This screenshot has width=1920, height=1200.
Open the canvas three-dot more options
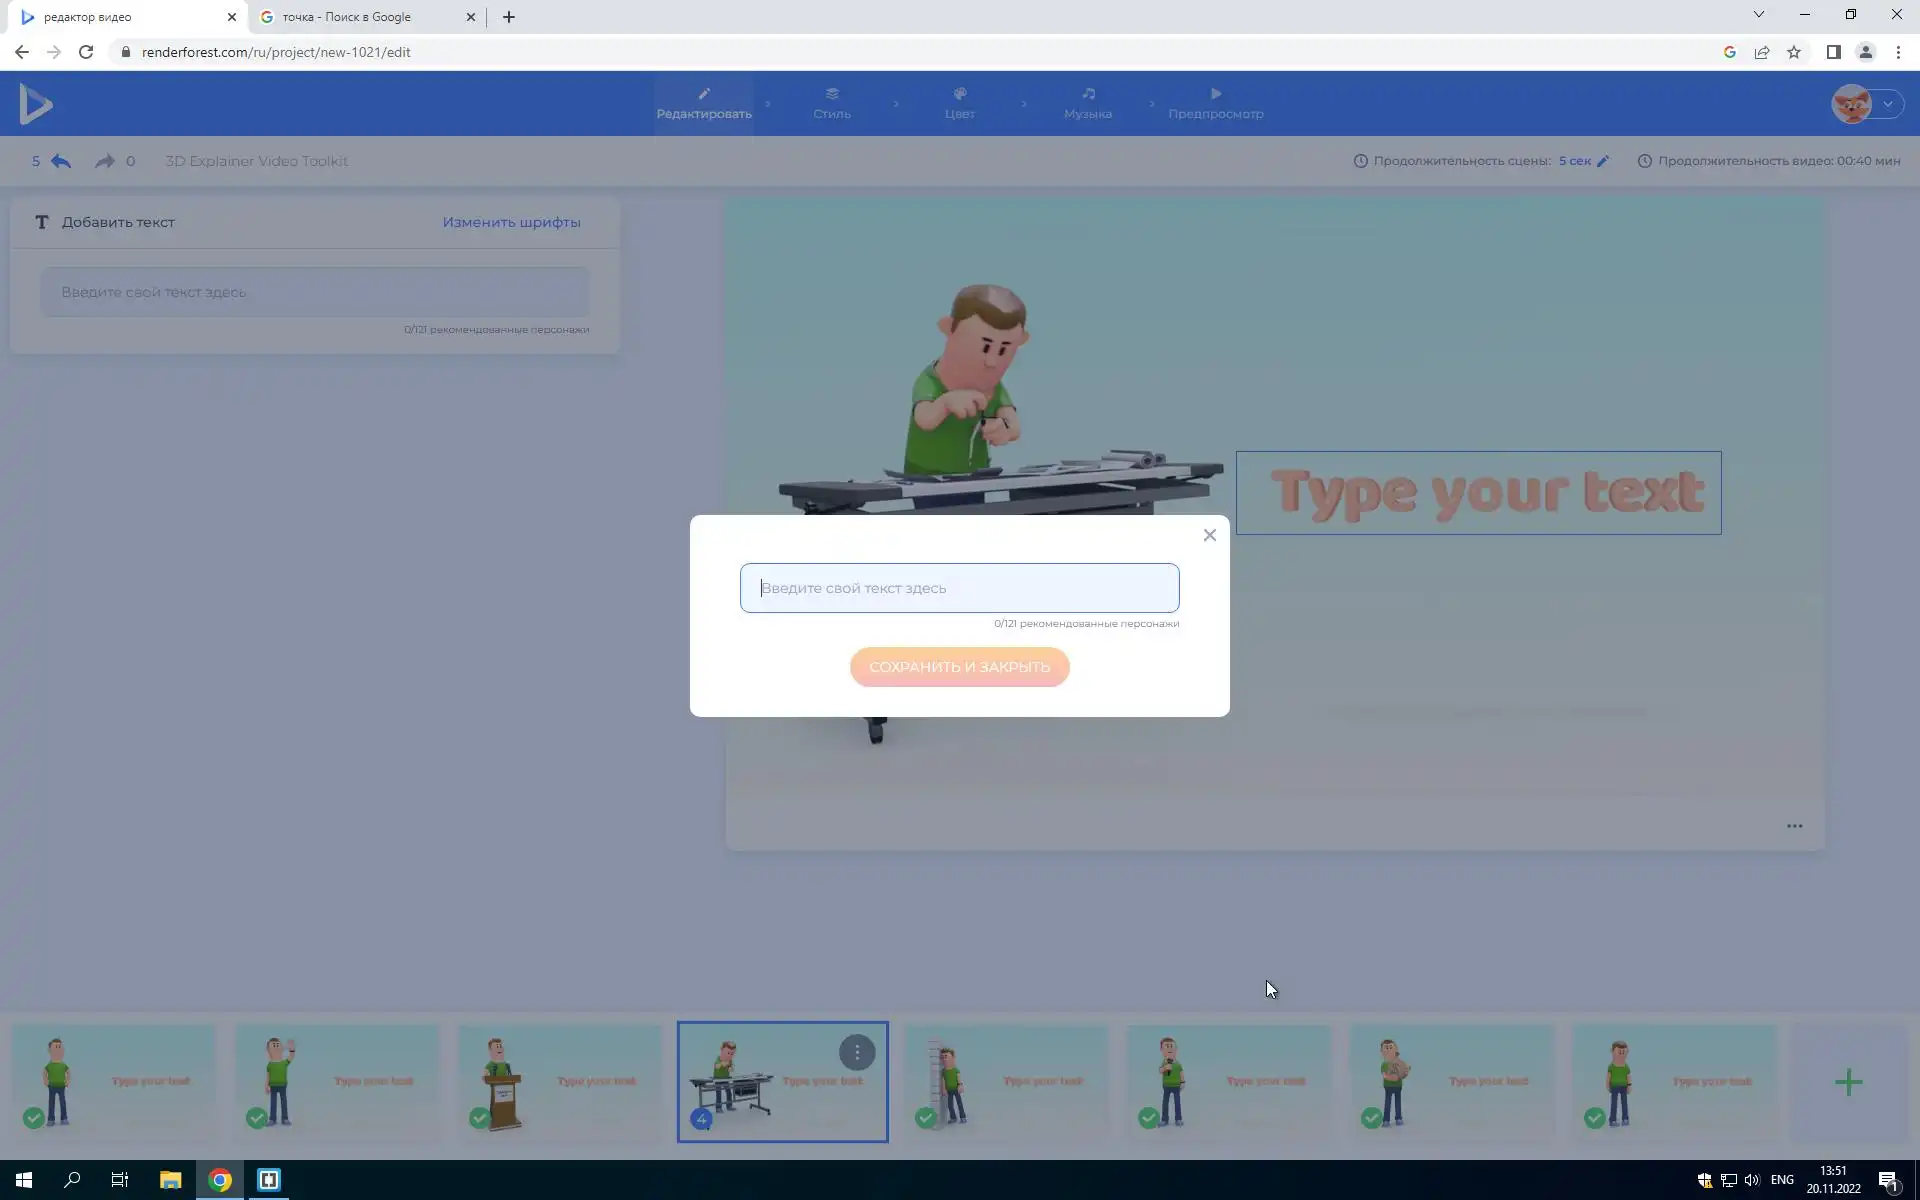[x=1794, y=826]
